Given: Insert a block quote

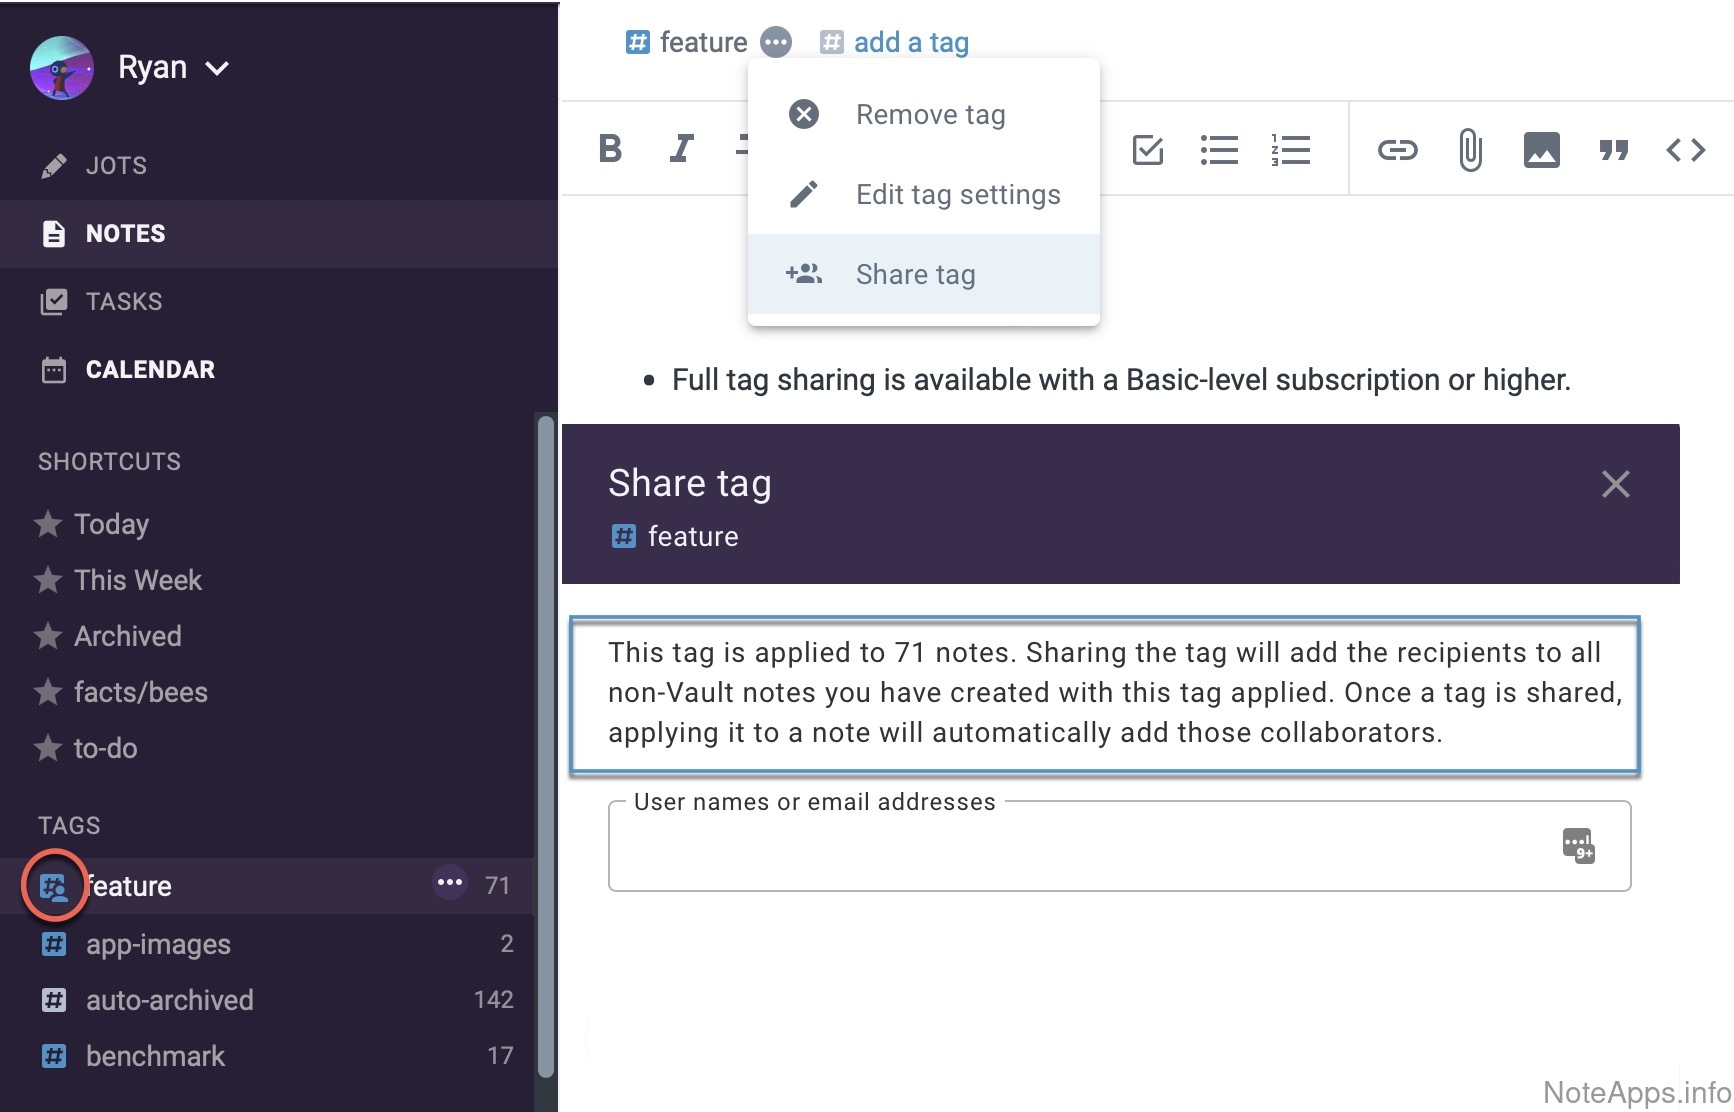Looking at the screenshot, I should [x=1613, y=150].
